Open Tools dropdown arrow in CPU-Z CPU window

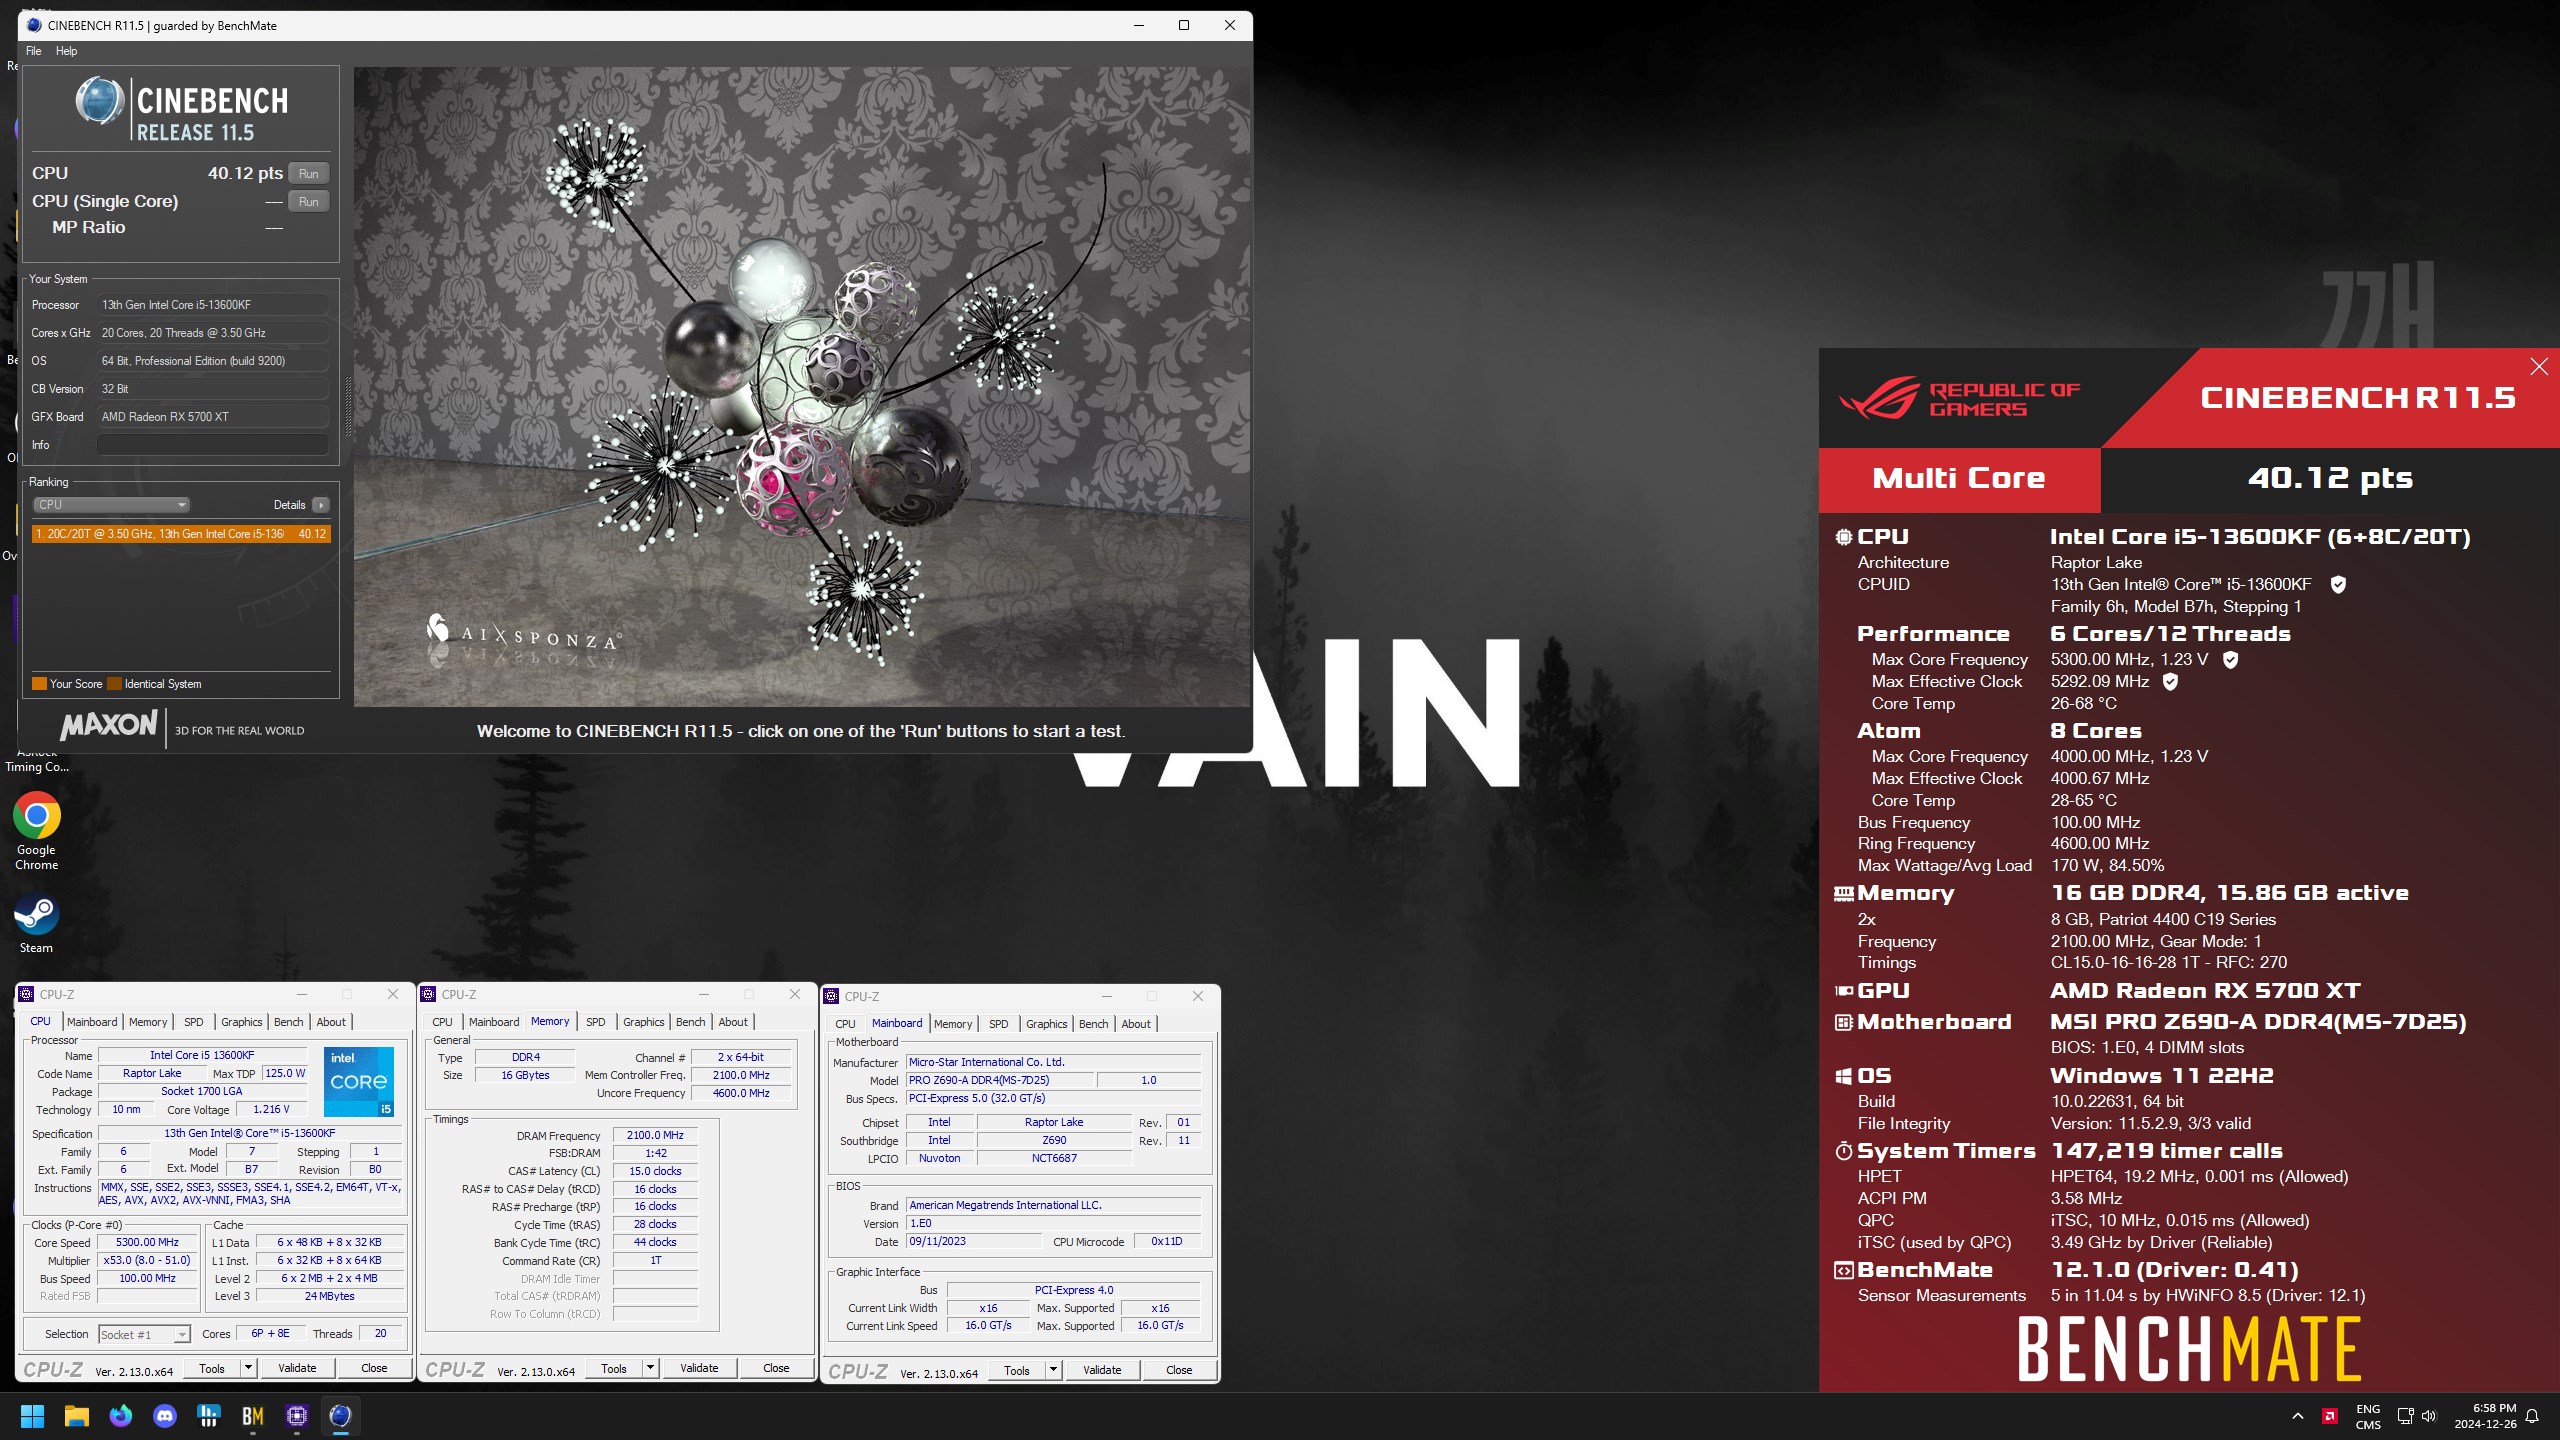pos(248,1368)
